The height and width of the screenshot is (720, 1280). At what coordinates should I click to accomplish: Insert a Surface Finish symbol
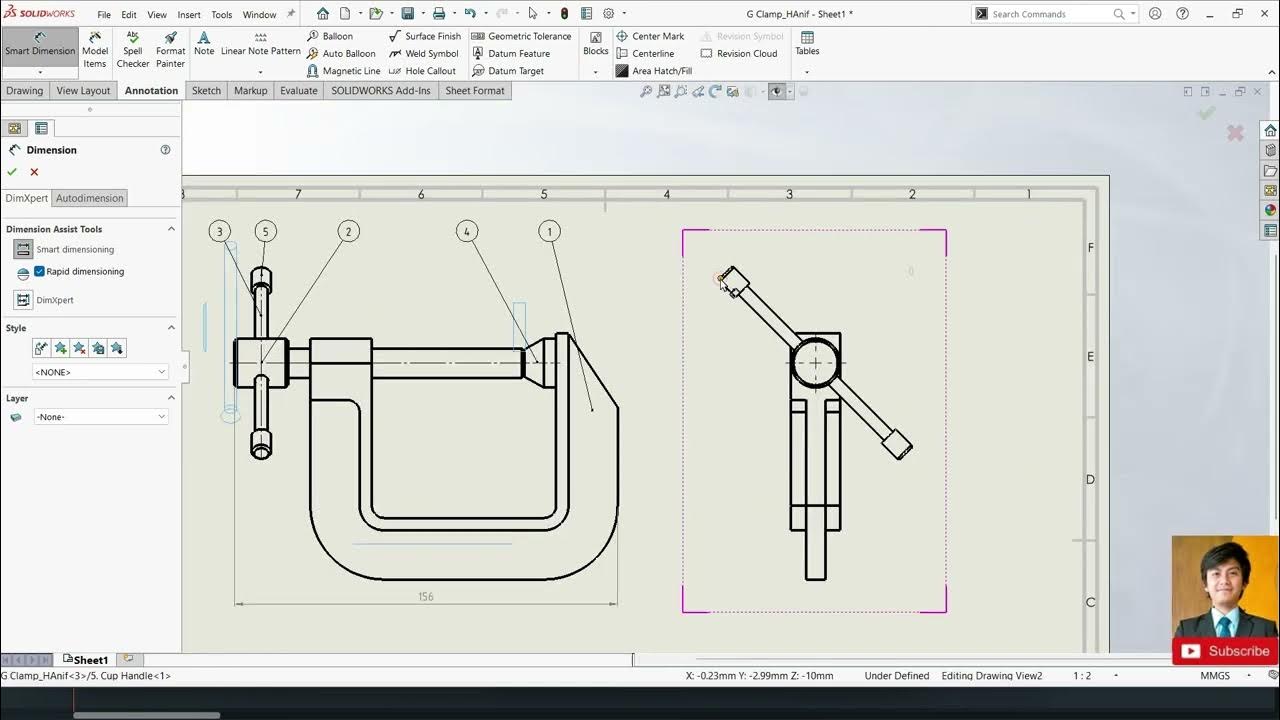(x=425, y=36)
